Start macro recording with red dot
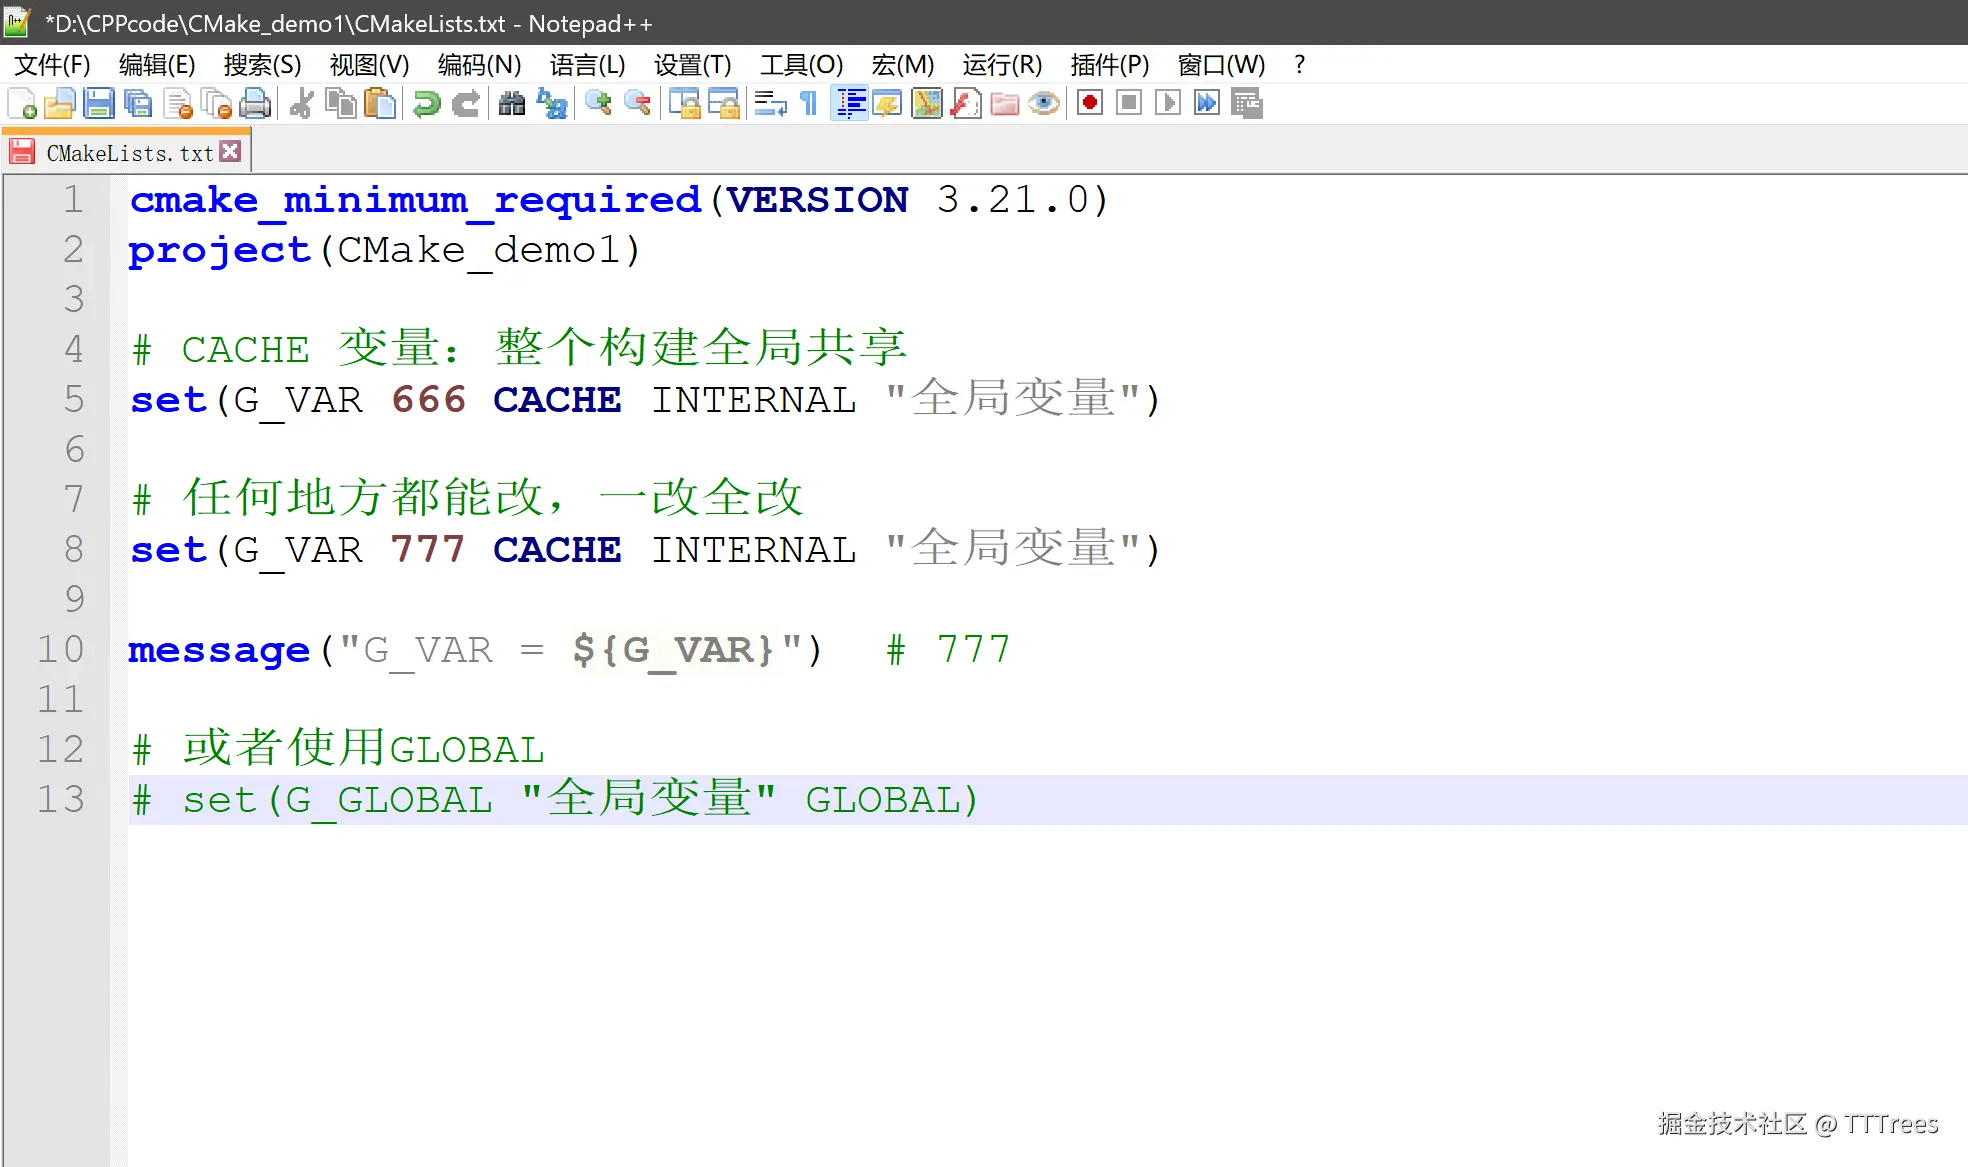The image size is (1968, 1167). point(1090,104)
